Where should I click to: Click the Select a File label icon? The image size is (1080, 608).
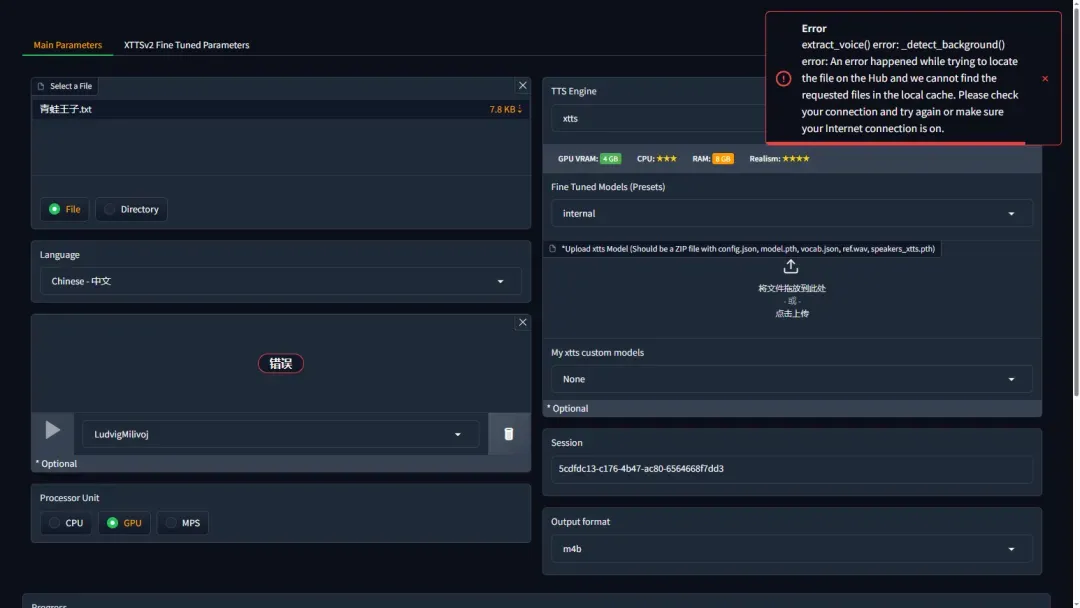(41, 86)
